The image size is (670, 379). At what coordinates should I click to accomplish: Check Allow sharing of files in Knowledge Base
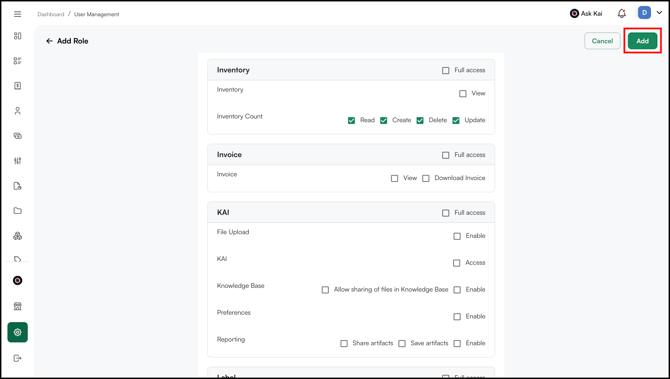325,290
